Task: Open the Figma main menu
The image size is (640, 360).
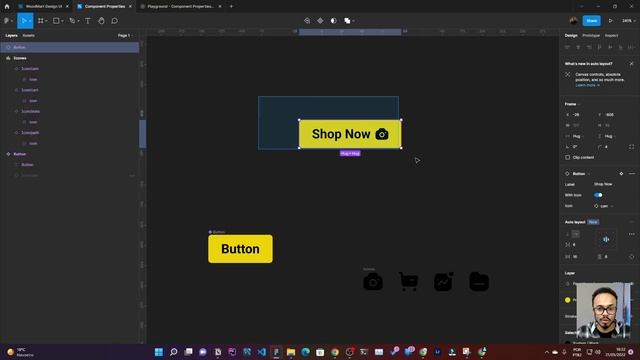Action: 7,21
